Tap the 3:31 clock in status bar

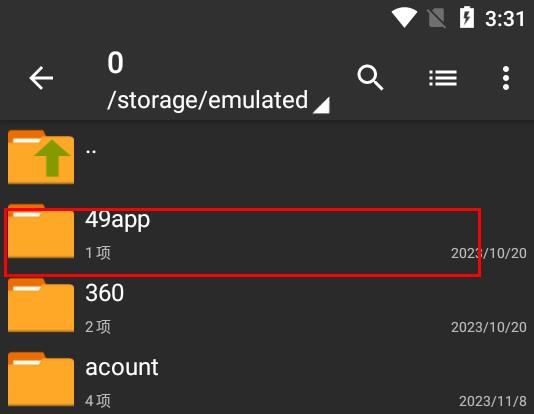click(x=505, y=19)
